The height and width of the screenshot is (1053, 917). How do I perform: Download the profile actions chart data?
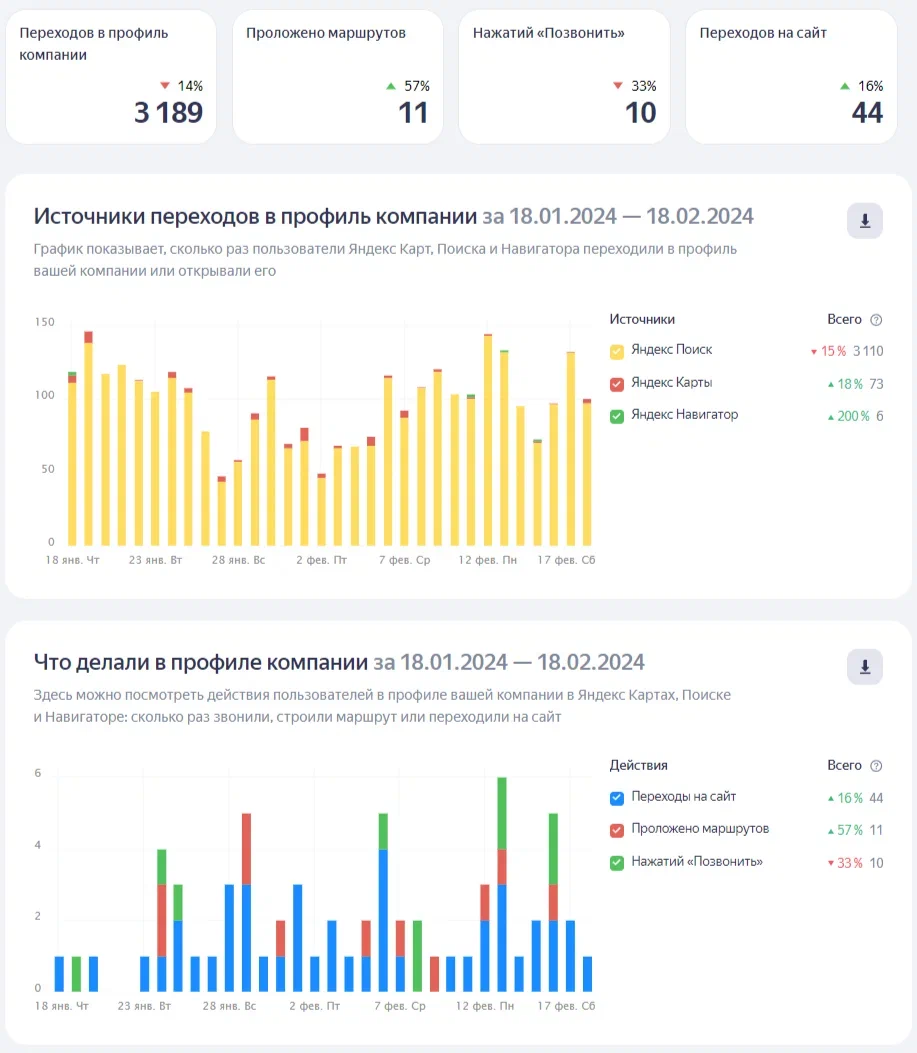[x=864, y=667]
